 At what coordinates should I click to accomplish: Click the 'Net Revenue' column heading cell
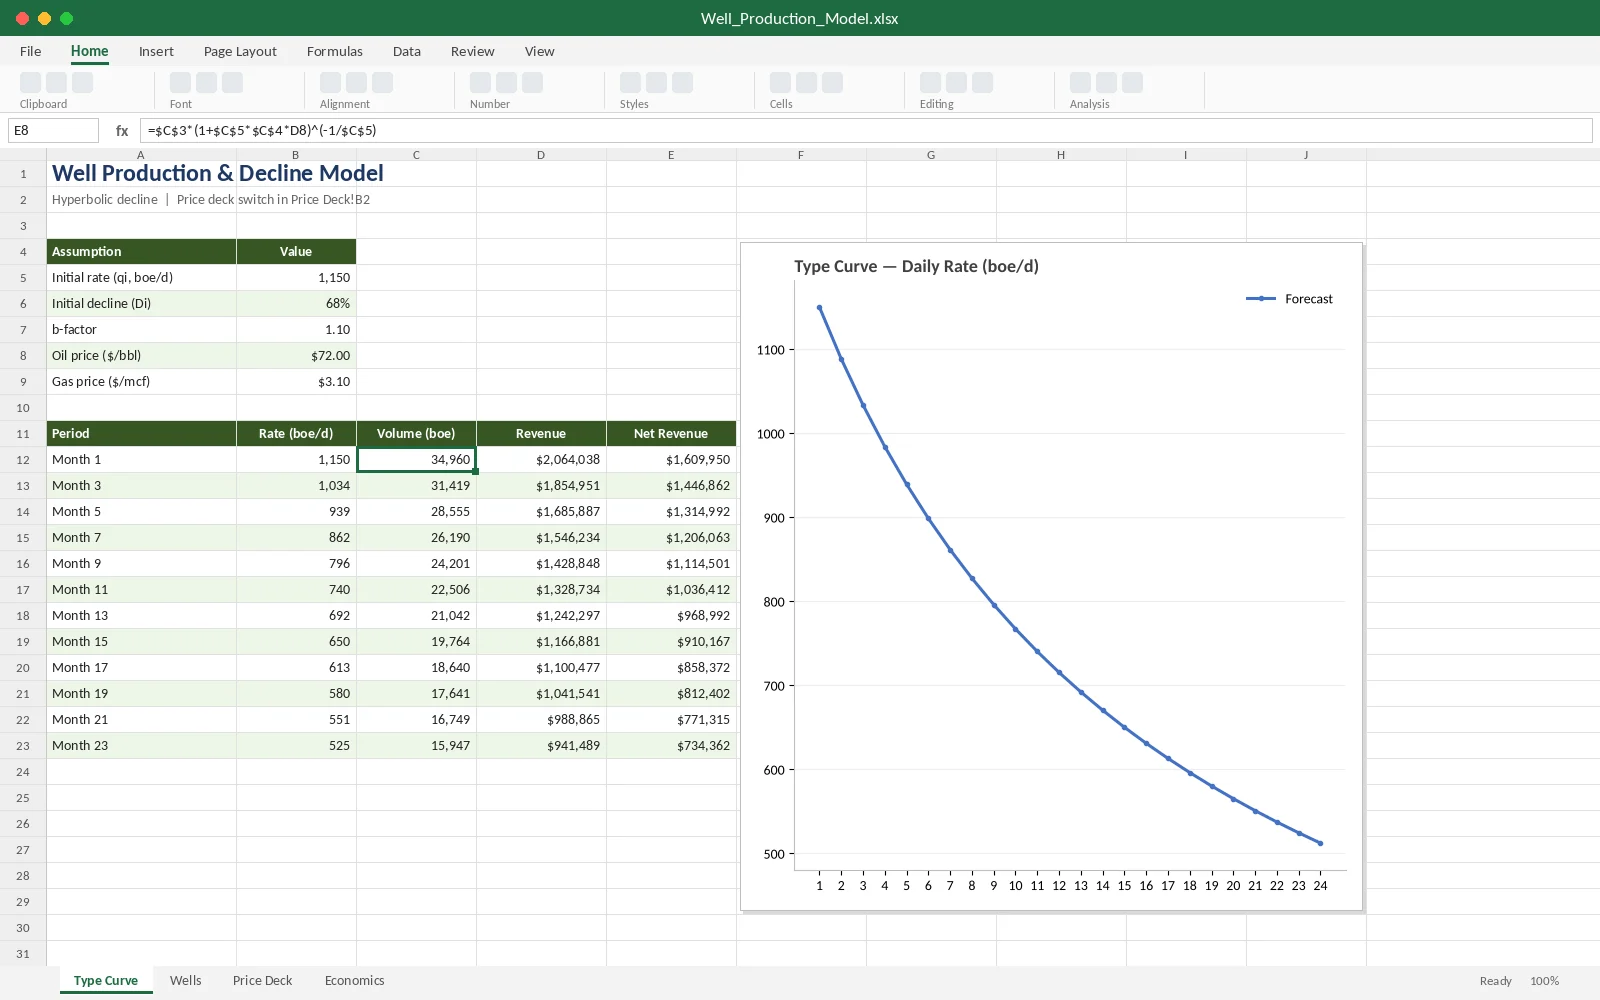coord(671,434)
